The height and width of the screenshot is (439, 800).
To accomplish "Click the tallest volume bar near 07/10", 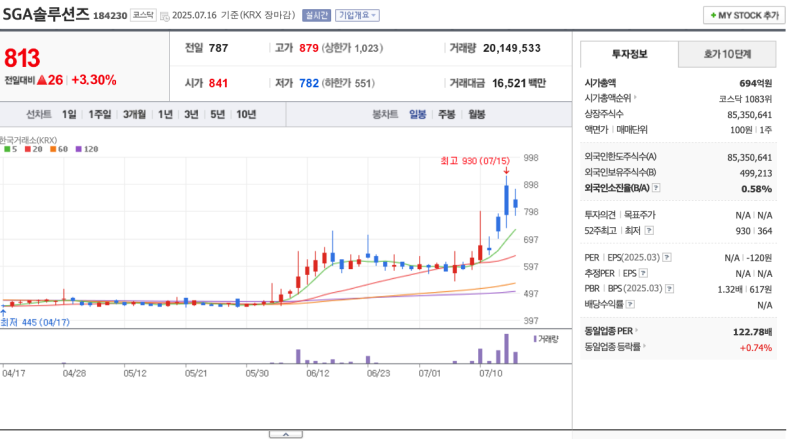I will click(x=506, y=349).
